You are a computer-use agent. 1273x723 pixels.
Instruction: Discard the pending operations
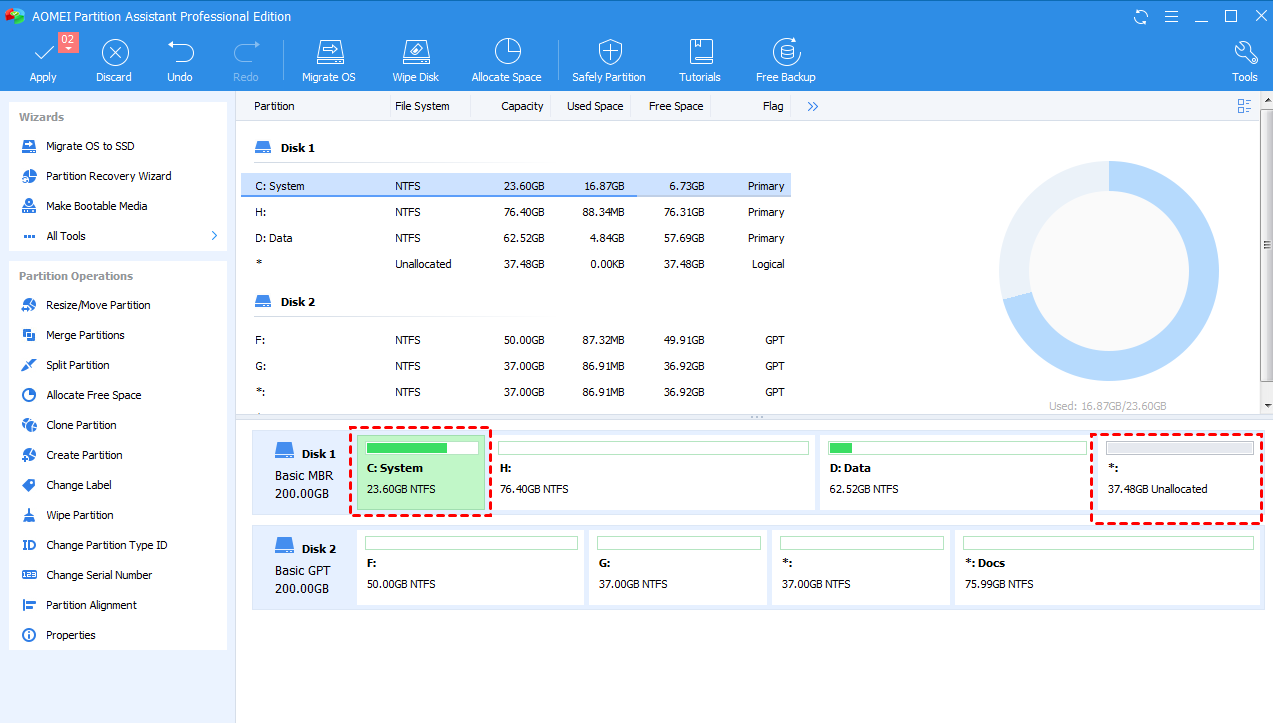coord(114,58)
